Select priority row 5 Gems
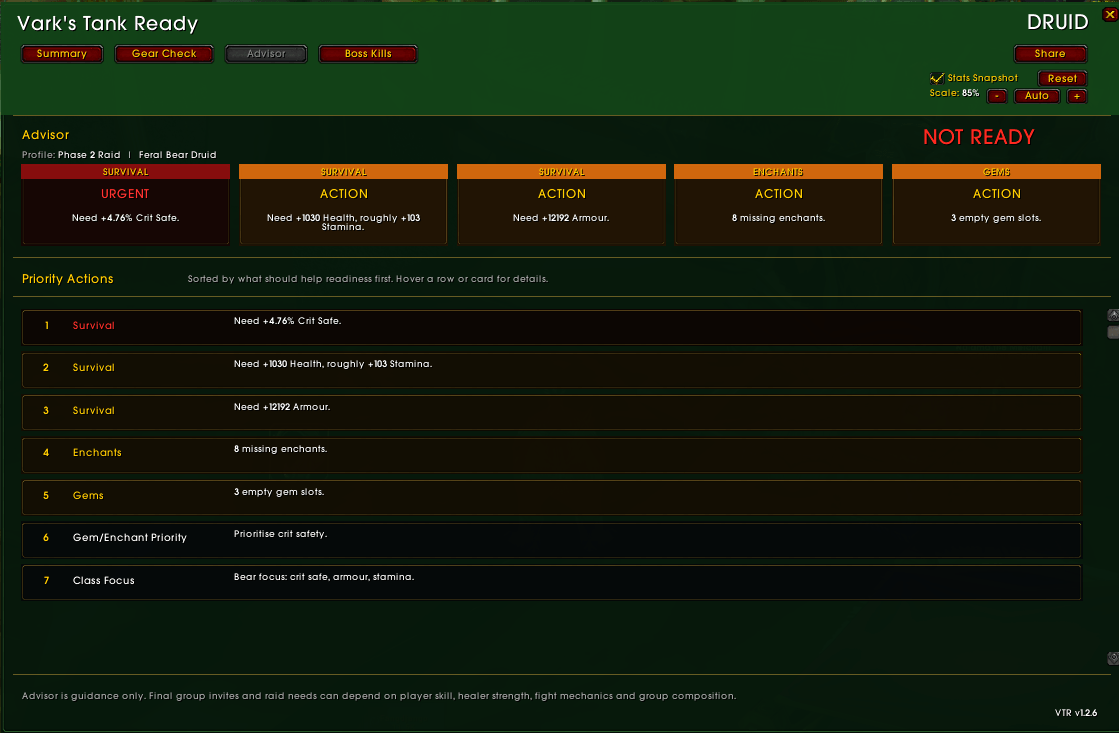 point(552,497)
